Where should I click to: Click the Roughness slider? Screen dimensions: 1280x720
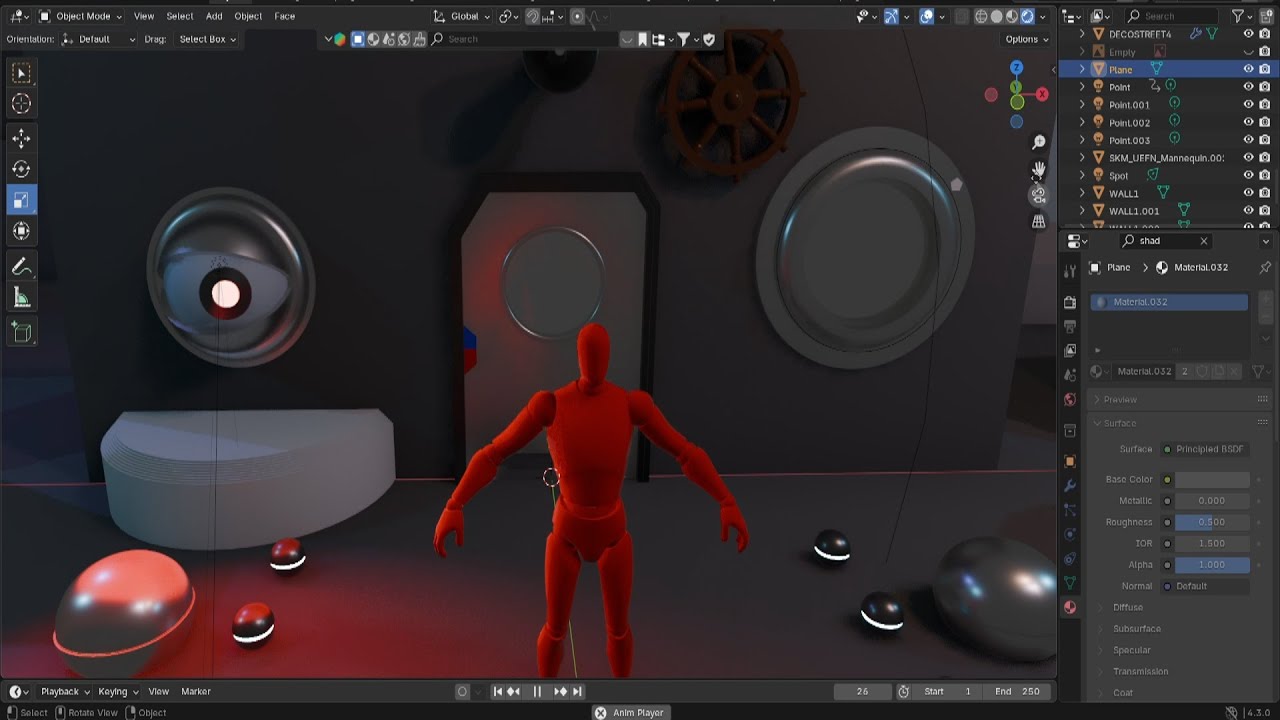(1212, 522)
